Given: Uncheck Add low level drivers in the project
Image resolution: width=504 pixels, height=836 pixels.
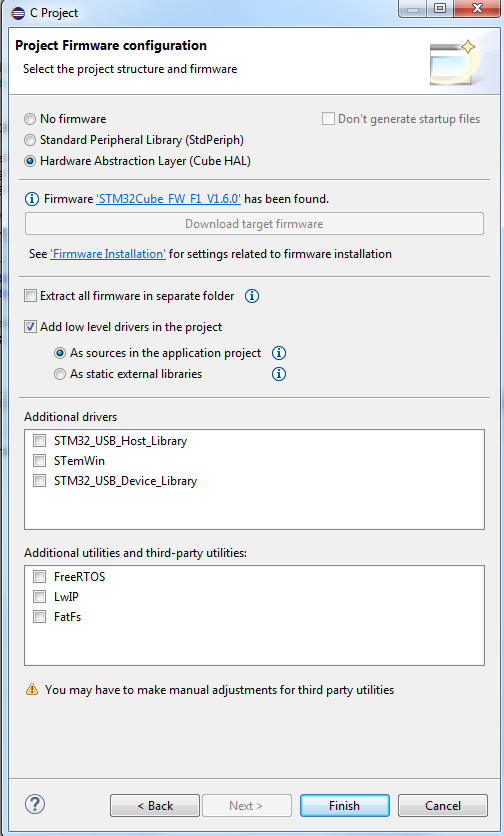Looking at the screenshot, I should (30, 327).
